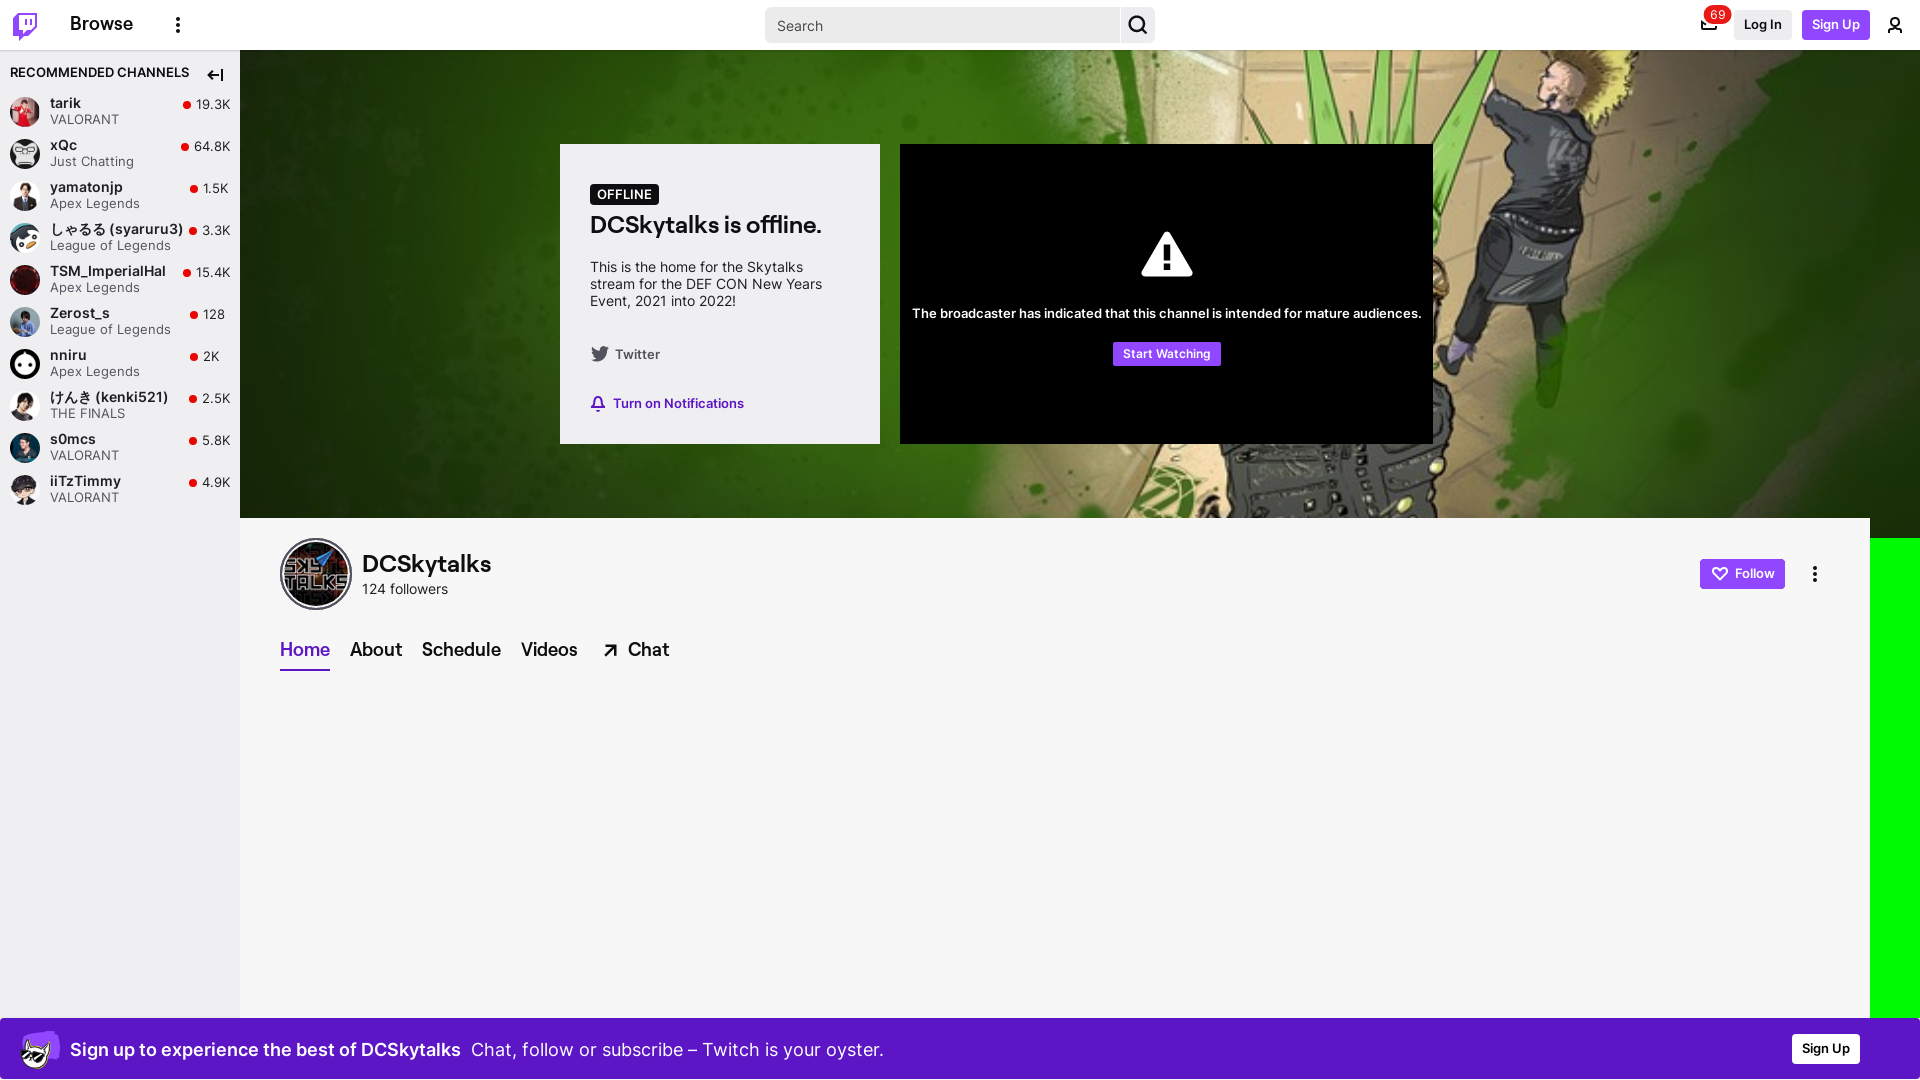
Task: Click xQc's 64.8K viewer count
Action: [212, 146]
